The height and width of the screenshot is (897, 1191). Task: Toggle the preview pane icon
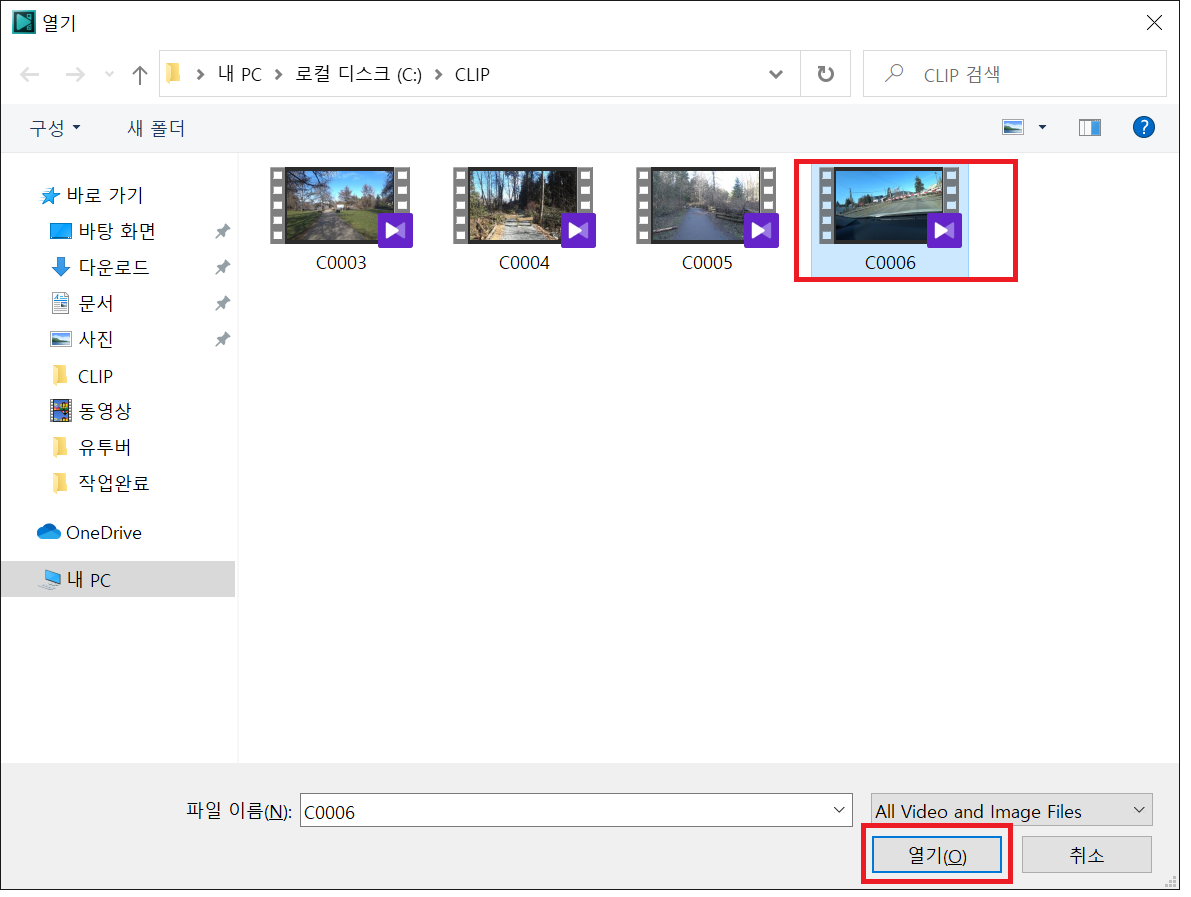1089,128
